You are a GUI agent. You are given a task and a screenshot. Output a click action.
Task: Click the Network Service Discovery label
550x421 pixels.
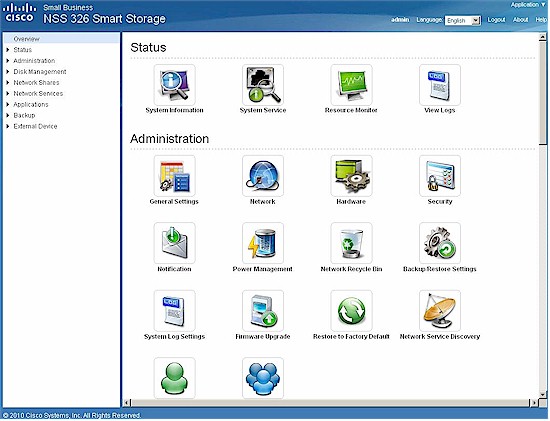440,336
